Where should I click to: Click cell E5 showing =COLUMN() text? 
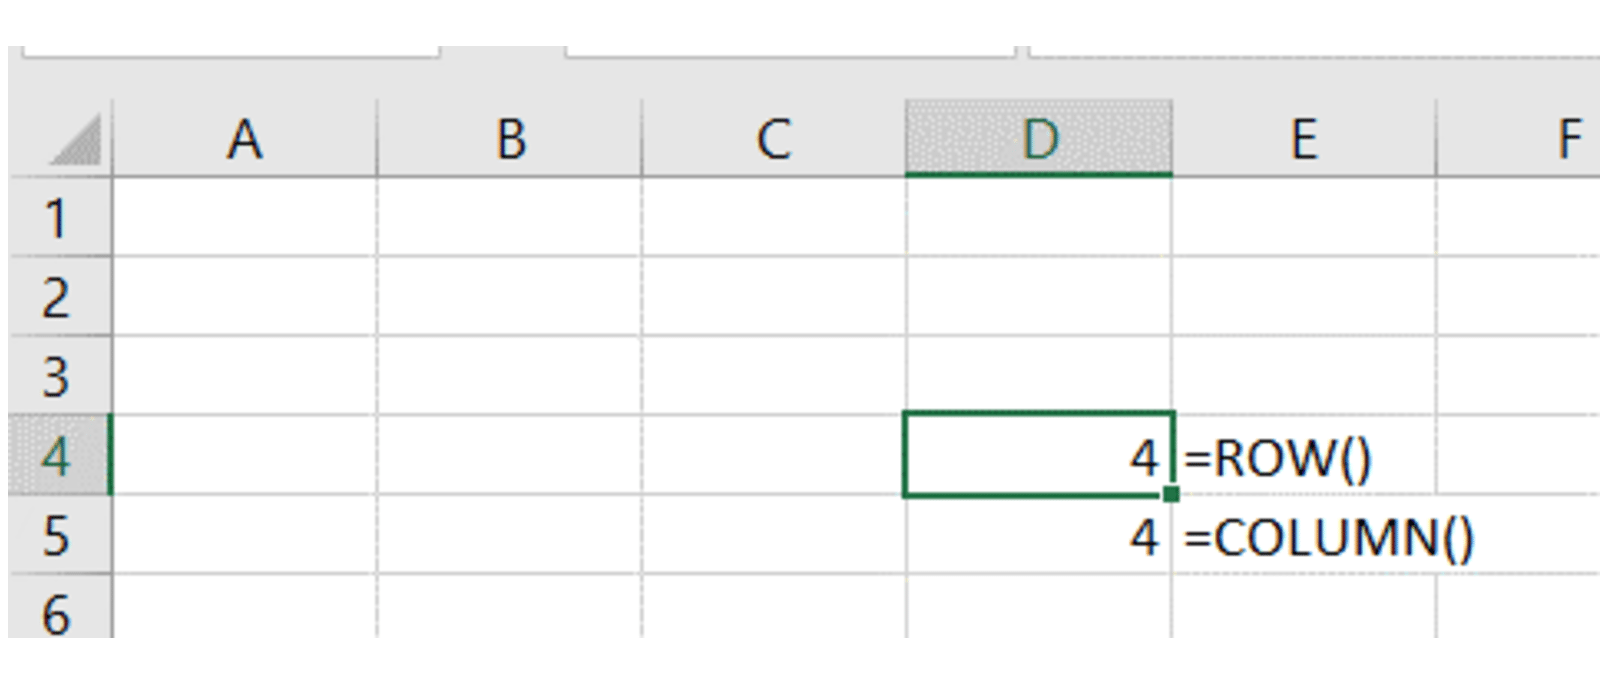tap(1304, 537)
